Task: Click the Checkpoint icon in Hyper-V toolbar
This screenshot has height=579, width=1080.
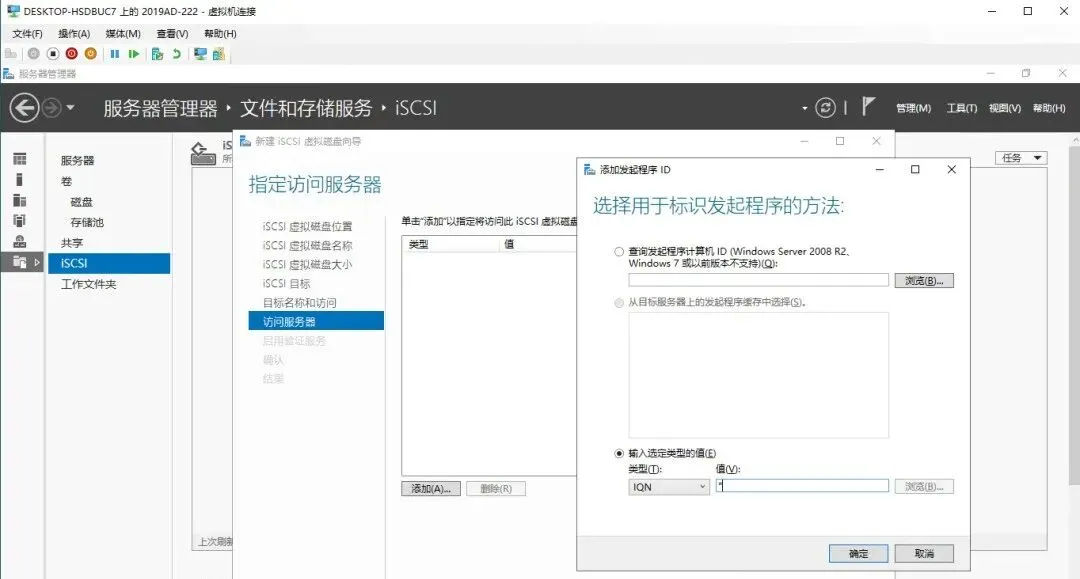Action: (x=158, y=56)
